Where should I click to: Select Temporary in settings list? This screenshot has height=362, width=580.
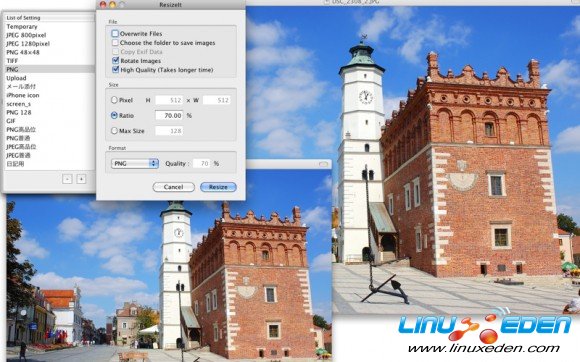tap(50, 27)
